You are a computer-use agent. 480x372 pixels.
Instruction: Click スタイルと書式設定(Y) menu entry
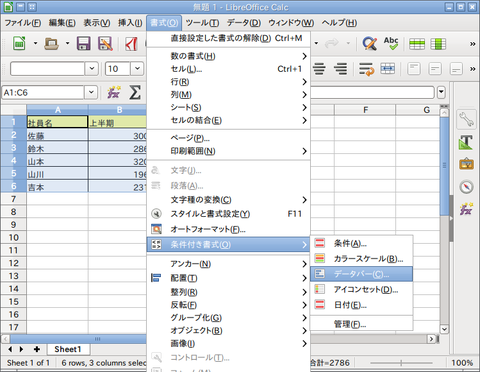[229, 214]
